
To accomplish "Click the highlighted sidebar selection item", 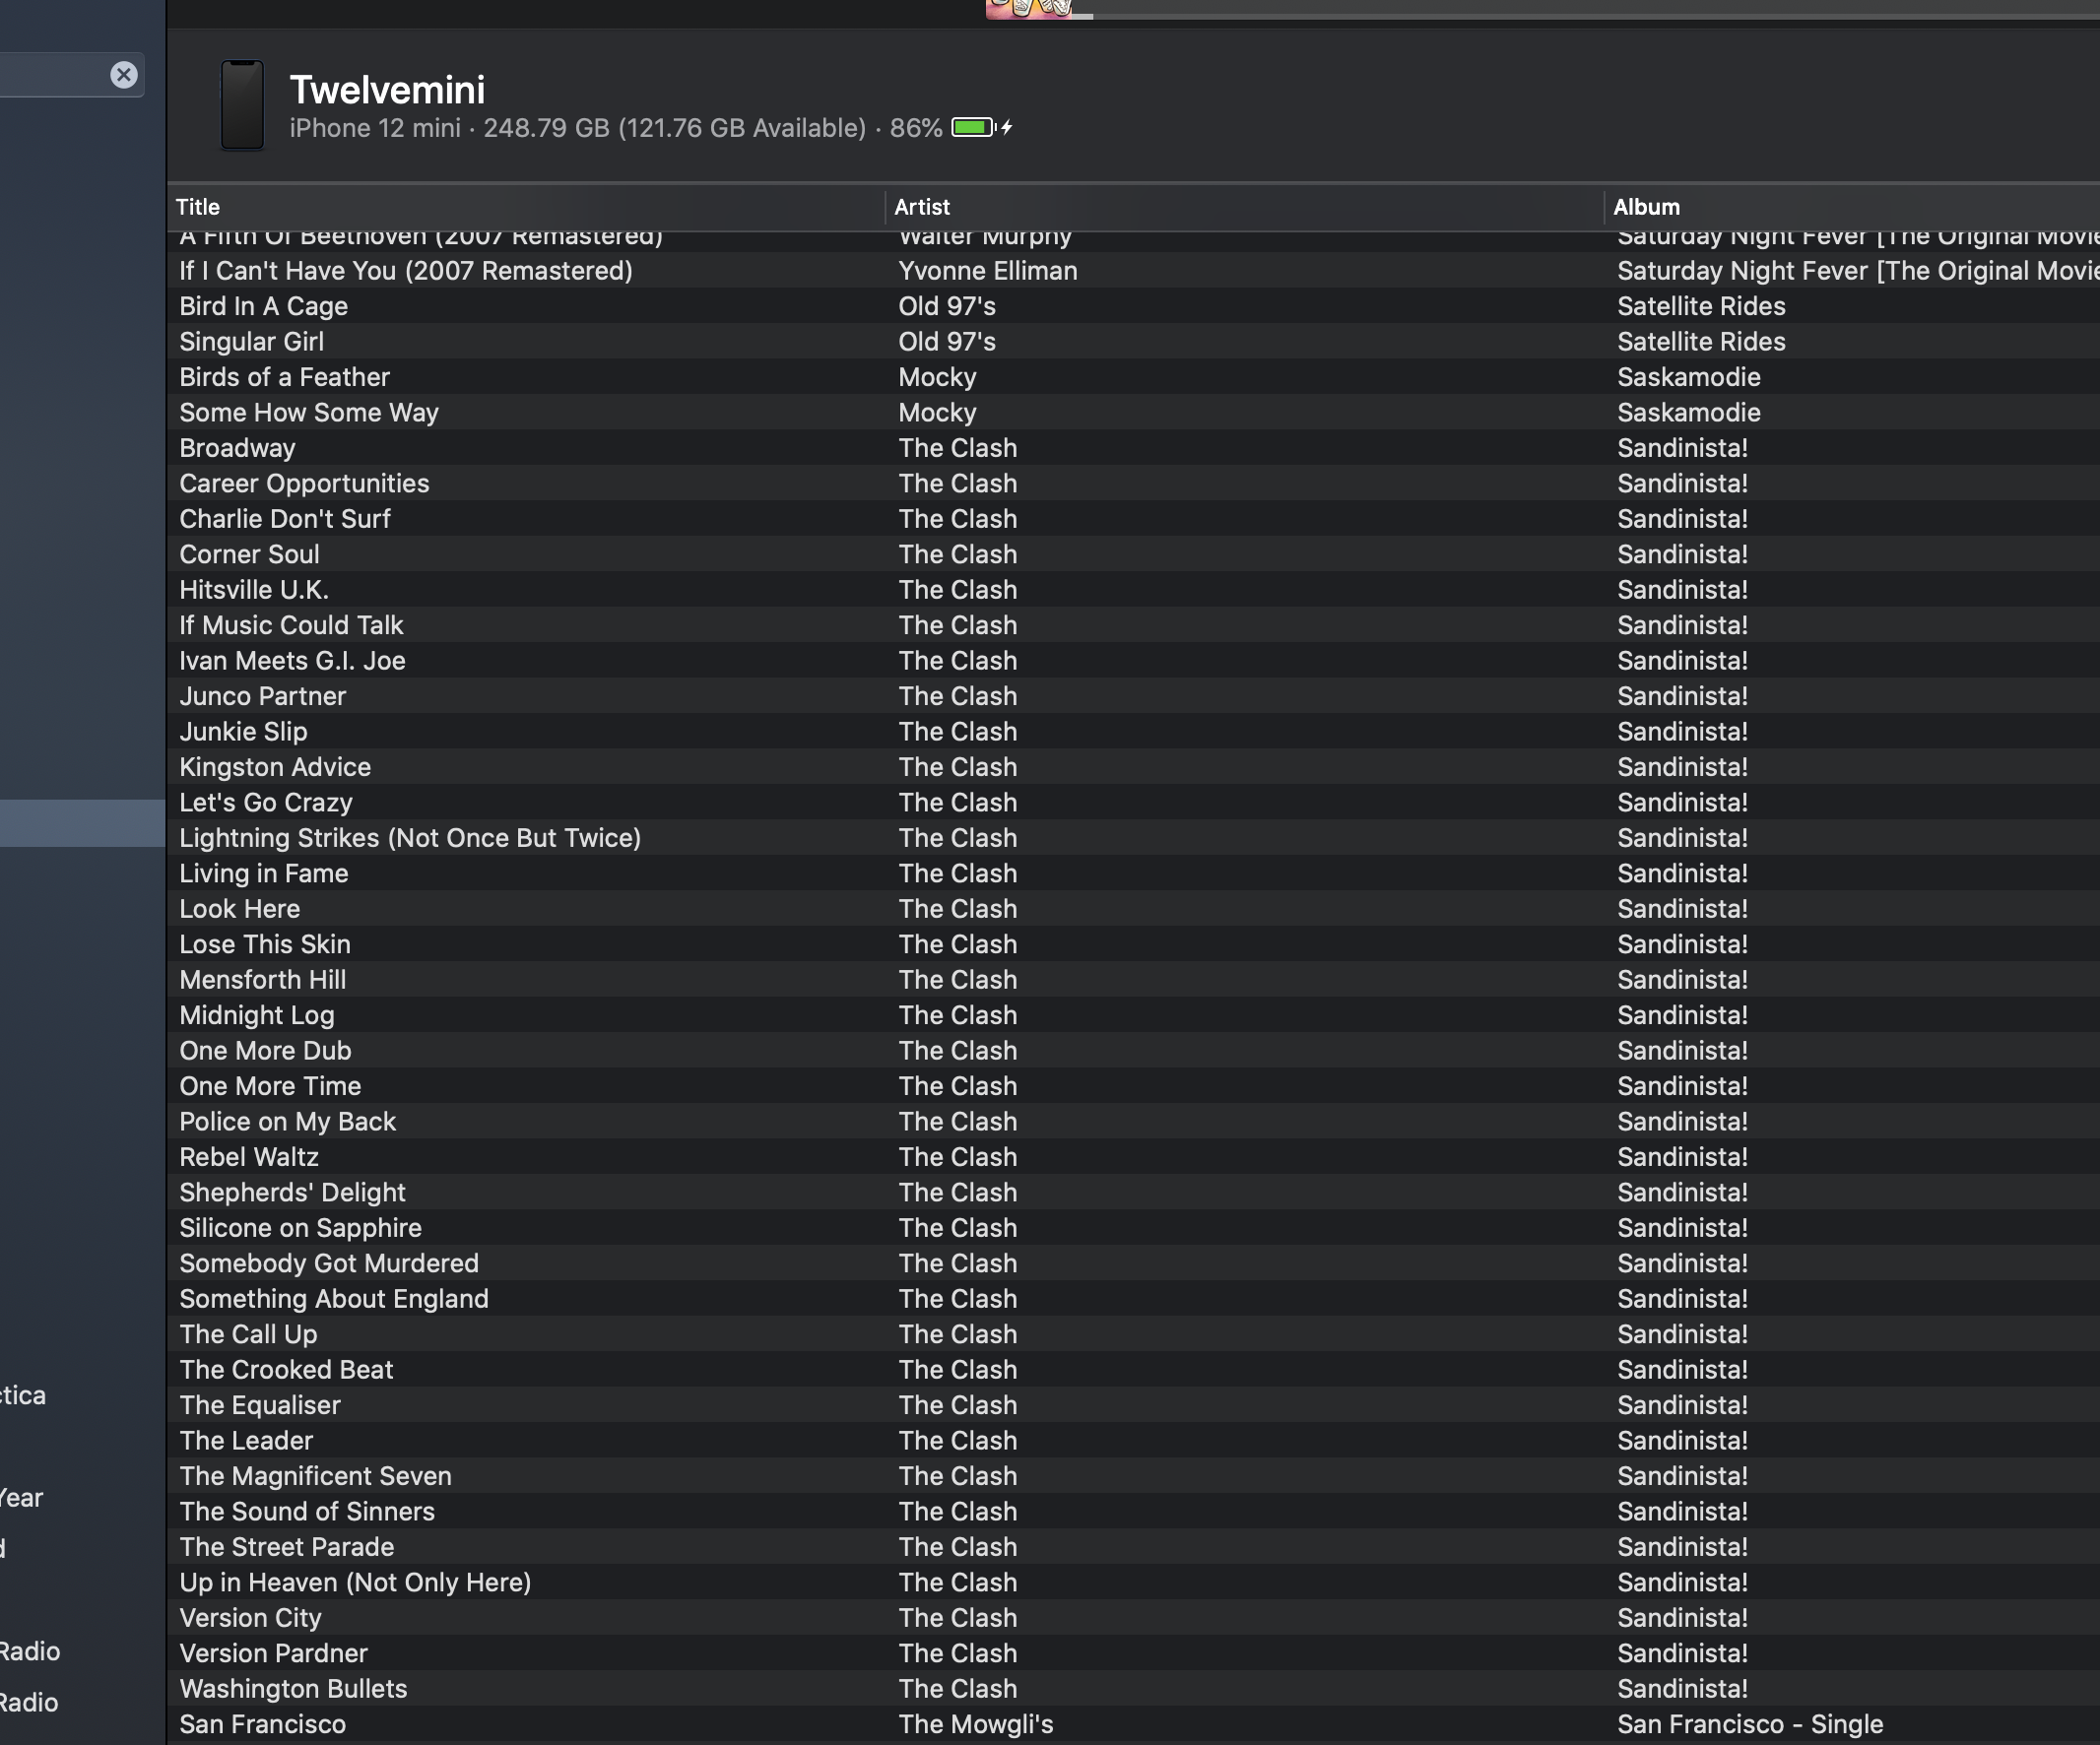I will (82, 823).
